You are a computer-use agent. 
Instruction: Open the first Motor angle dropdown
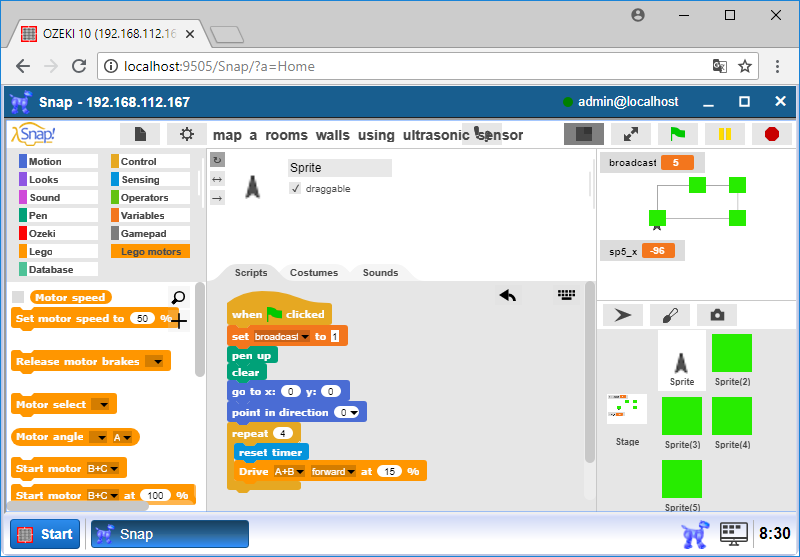(98, 437)
